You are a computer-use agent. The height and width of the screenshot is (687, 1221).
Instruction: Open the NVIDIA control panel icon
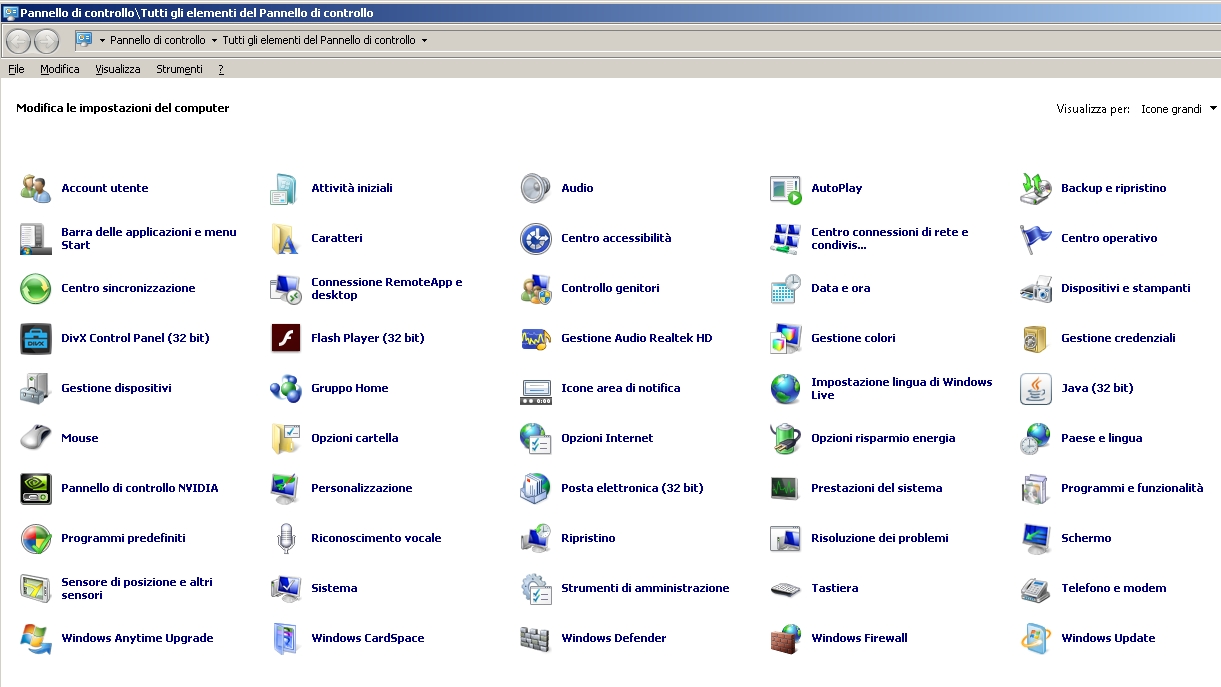tap(35, 488)
